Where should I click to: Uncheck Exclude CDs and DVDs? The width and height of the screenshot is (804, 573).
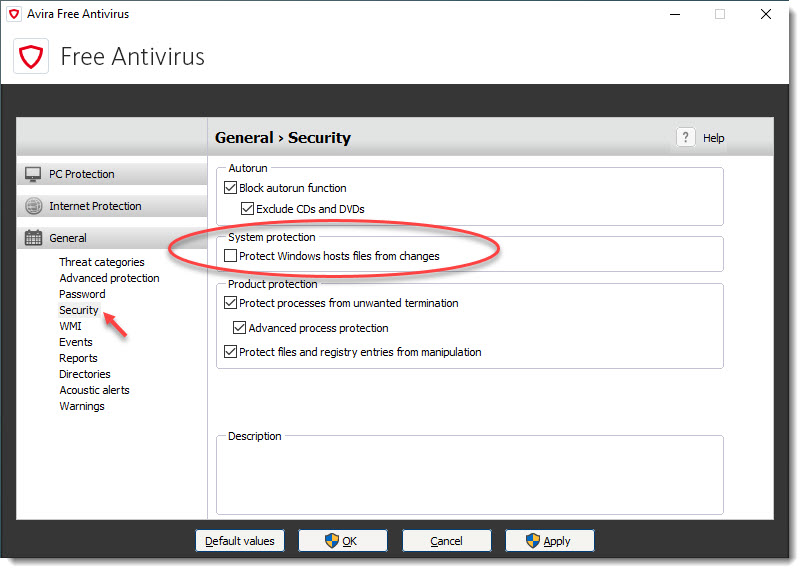[x=247, y=209]
